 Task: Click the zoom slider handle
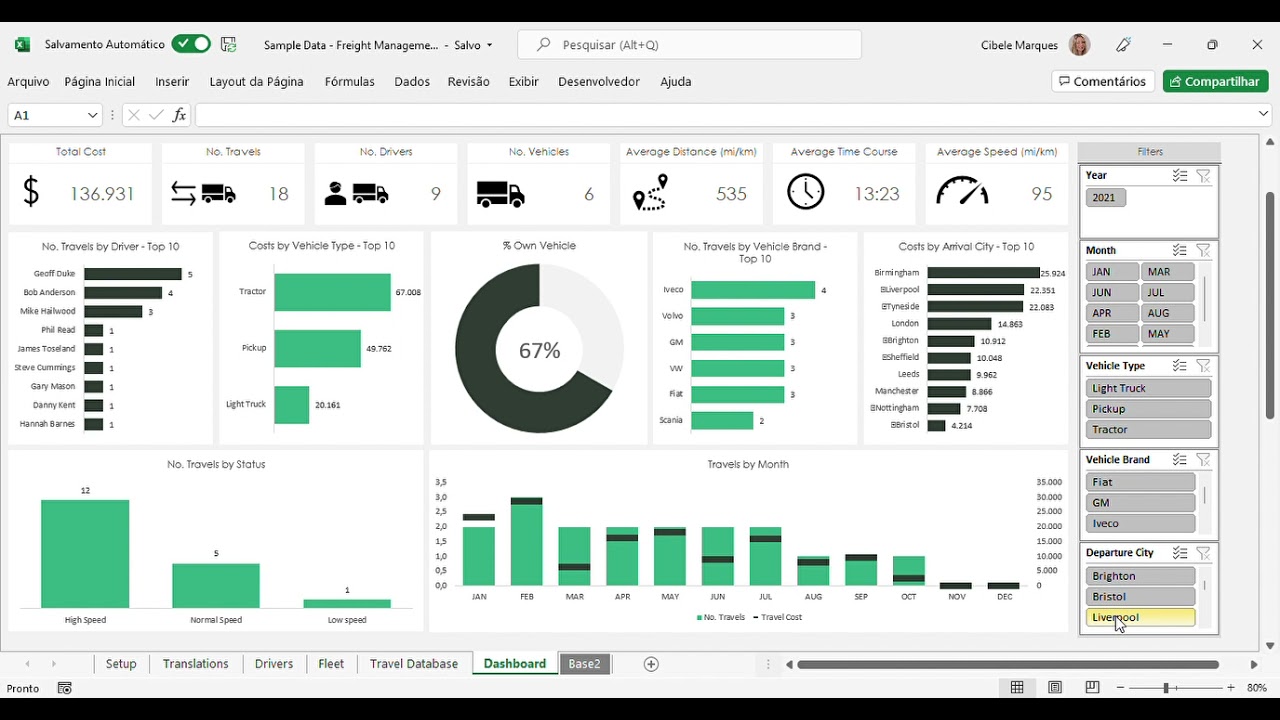coord(1166,688)
